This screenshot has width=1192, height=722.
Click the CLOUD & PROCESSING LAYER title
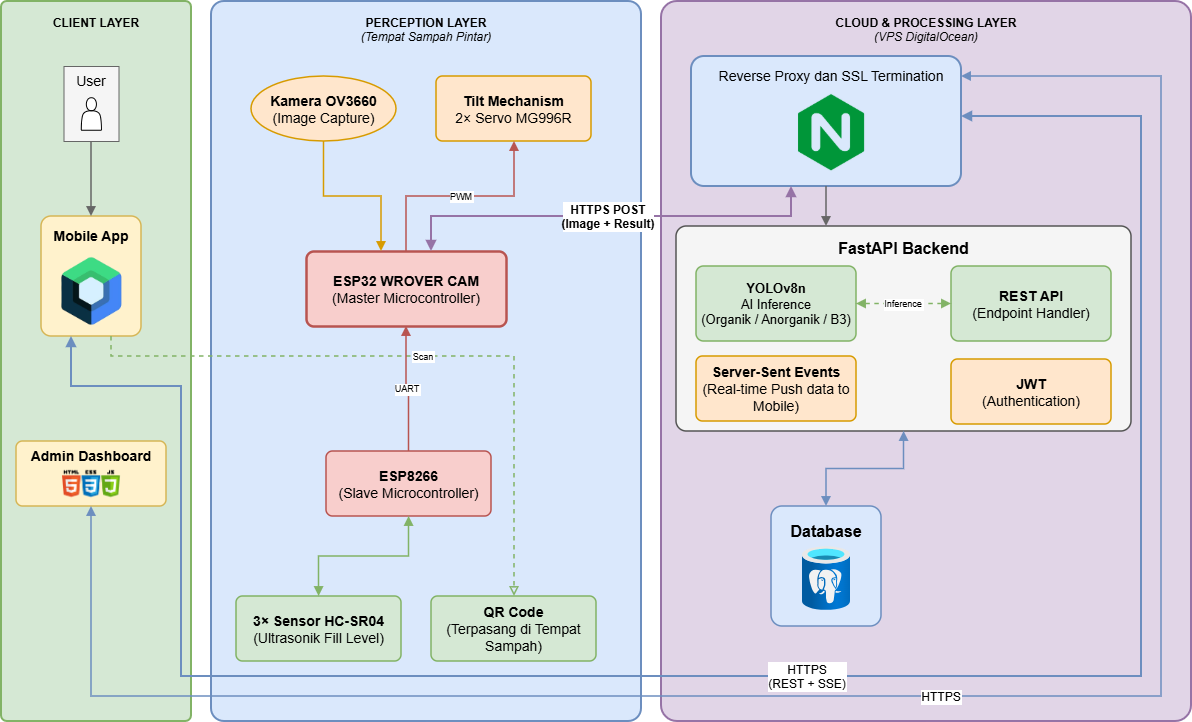point(925,23)
